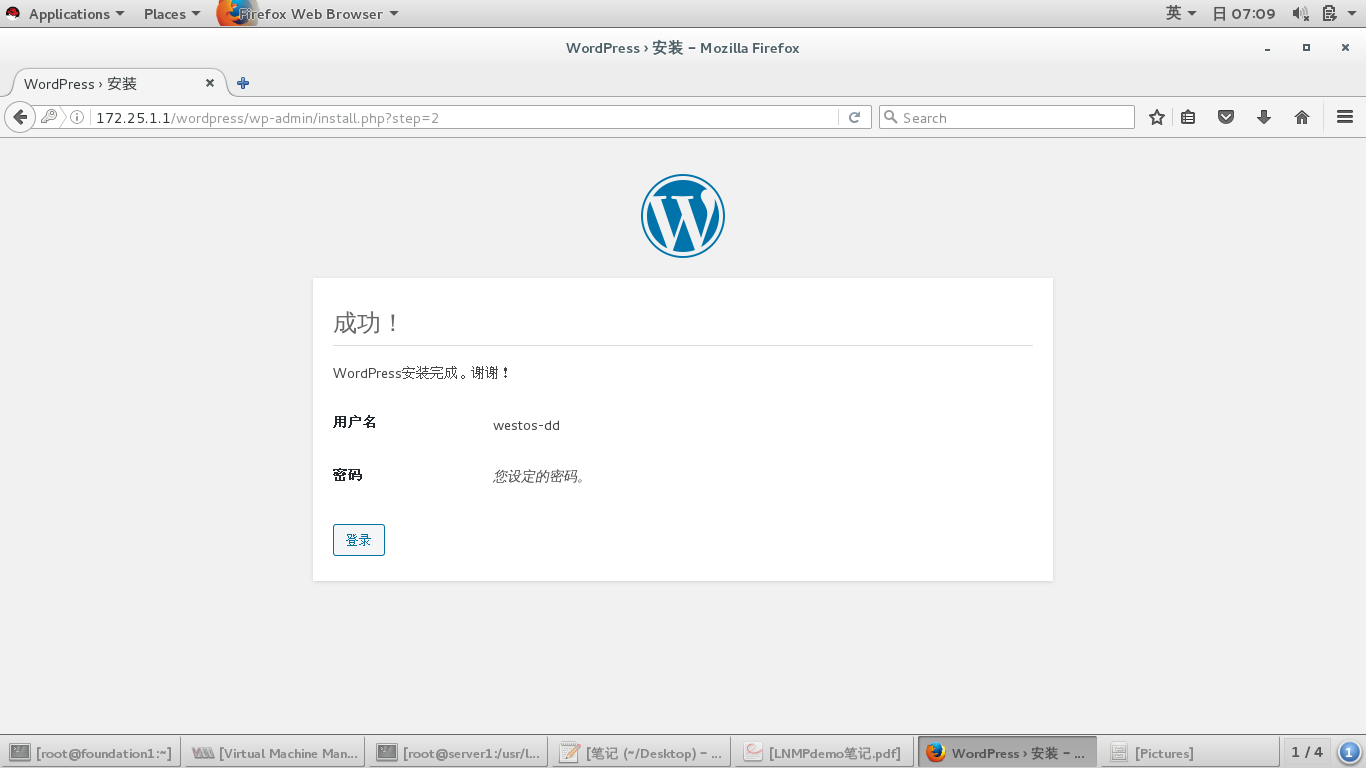Open the Firefox hamburger menu
1366x768 pixels.
[x=1345, y=117]
